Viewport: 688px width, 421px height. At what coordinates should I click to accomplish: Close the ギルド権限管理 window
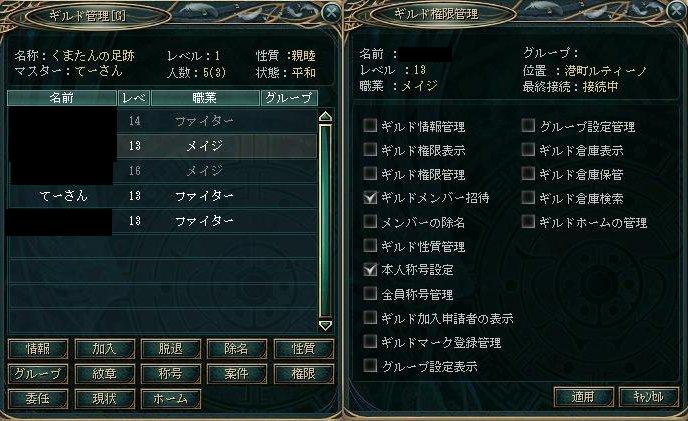click(x=673, y=14)
